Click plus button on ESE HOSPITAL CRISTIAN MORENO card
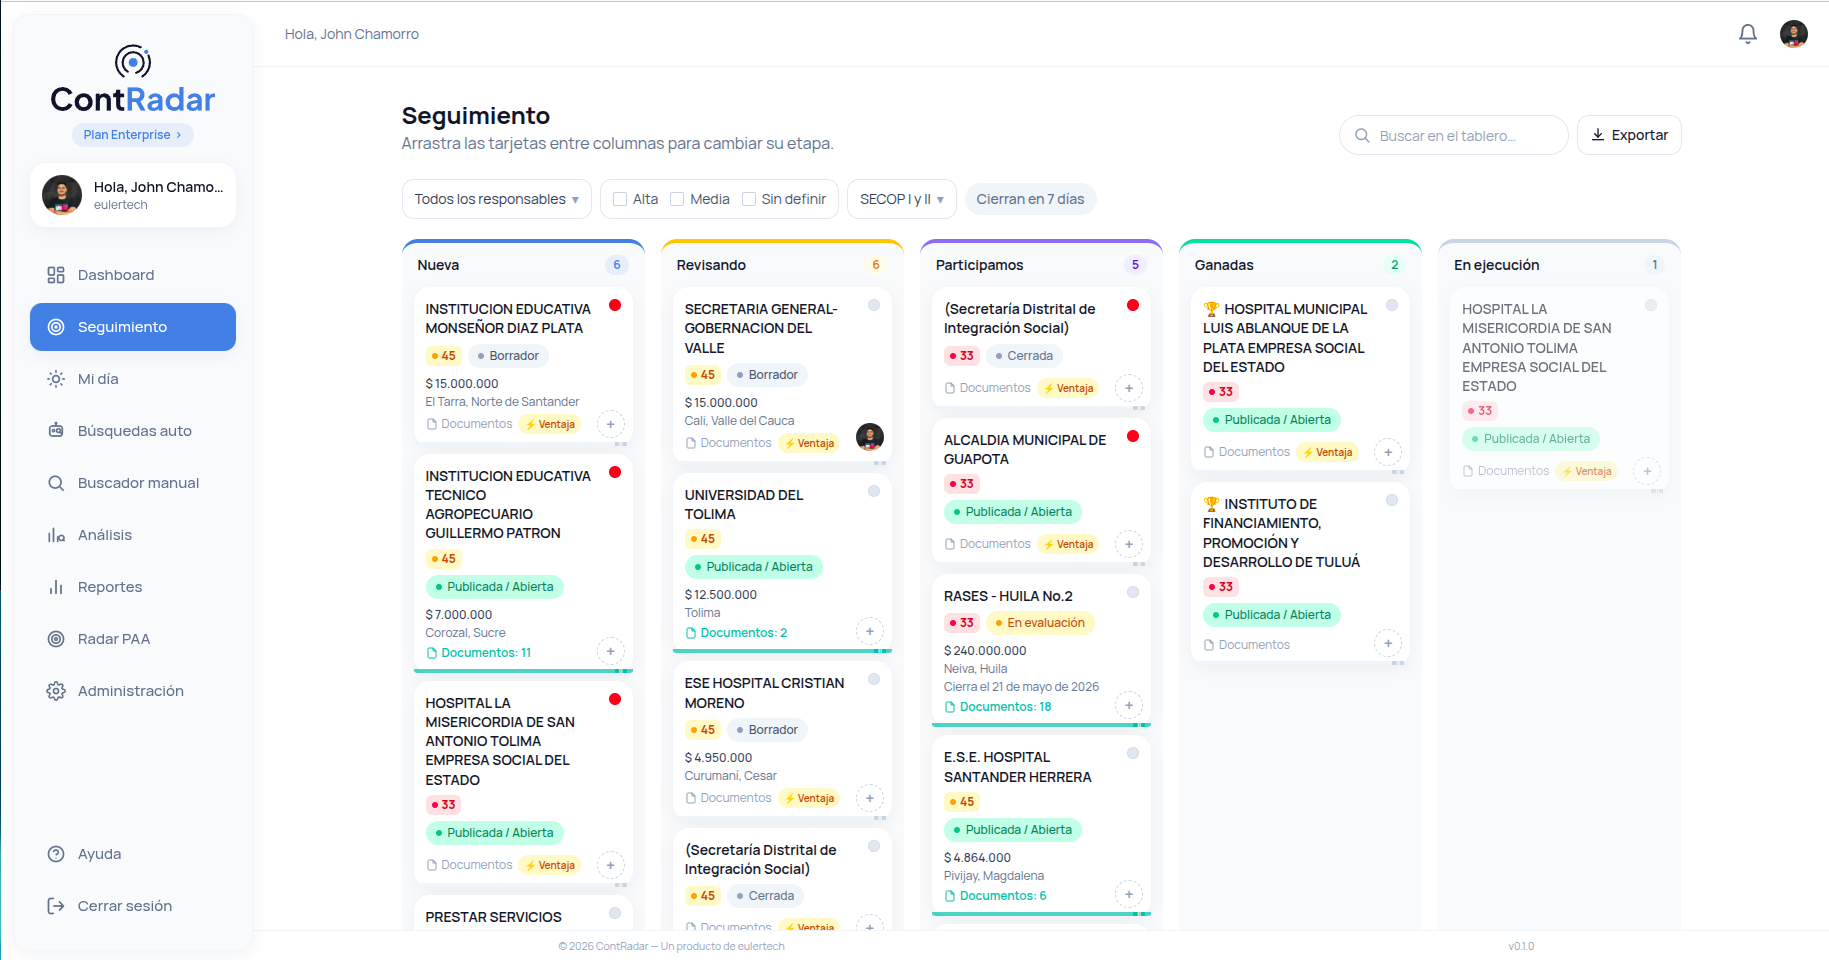The image size is (1829, 960). [x=870, y=798]
